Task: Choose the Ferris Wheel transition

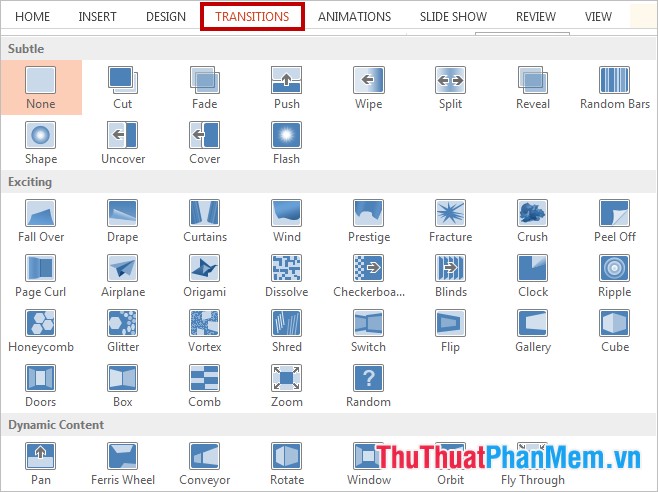Action: coord(123,464)
